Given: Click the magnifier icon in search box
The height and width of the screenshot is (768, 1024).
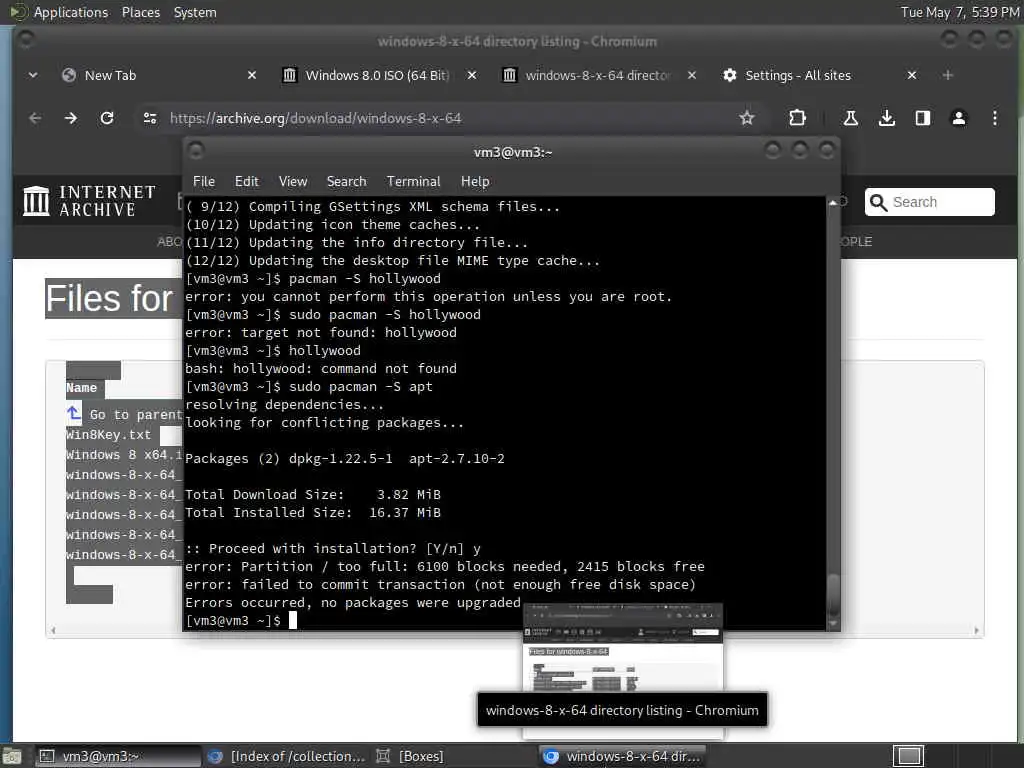Looking at the screenshot, I should point(878,202).
